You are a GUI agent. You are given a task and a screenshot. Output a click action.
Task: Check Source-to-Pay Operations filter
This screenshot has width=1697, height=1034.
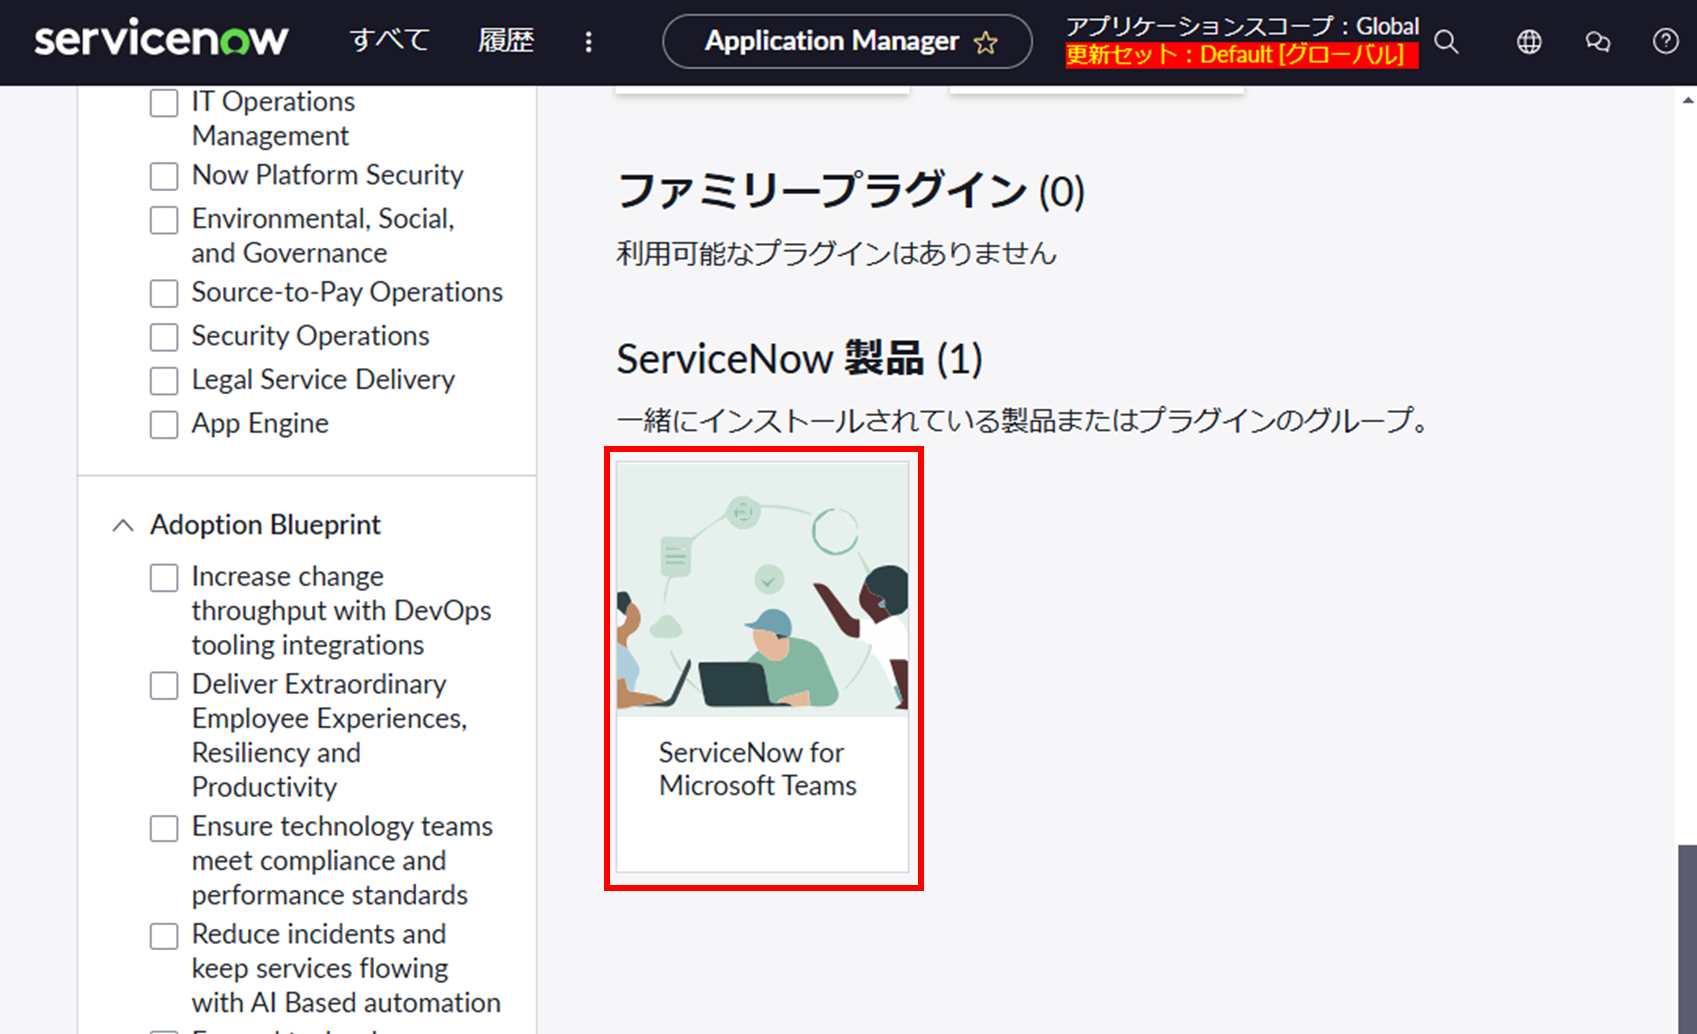tap(164, 293)
